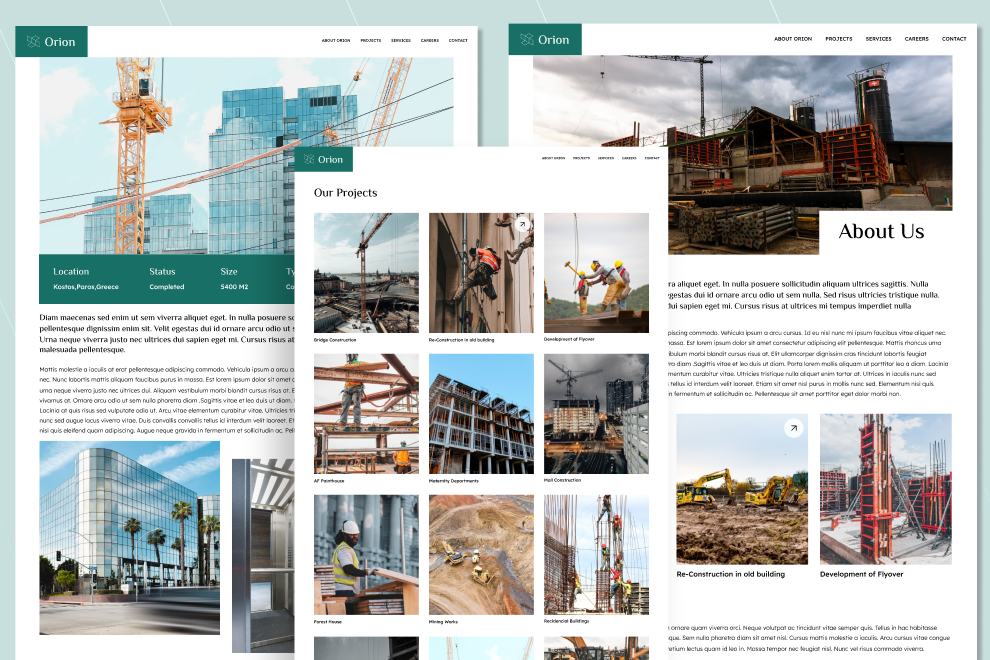Screen dimensions: 990x660
Task: Open Contact in the left page navigation
Action: click(458, 40)
